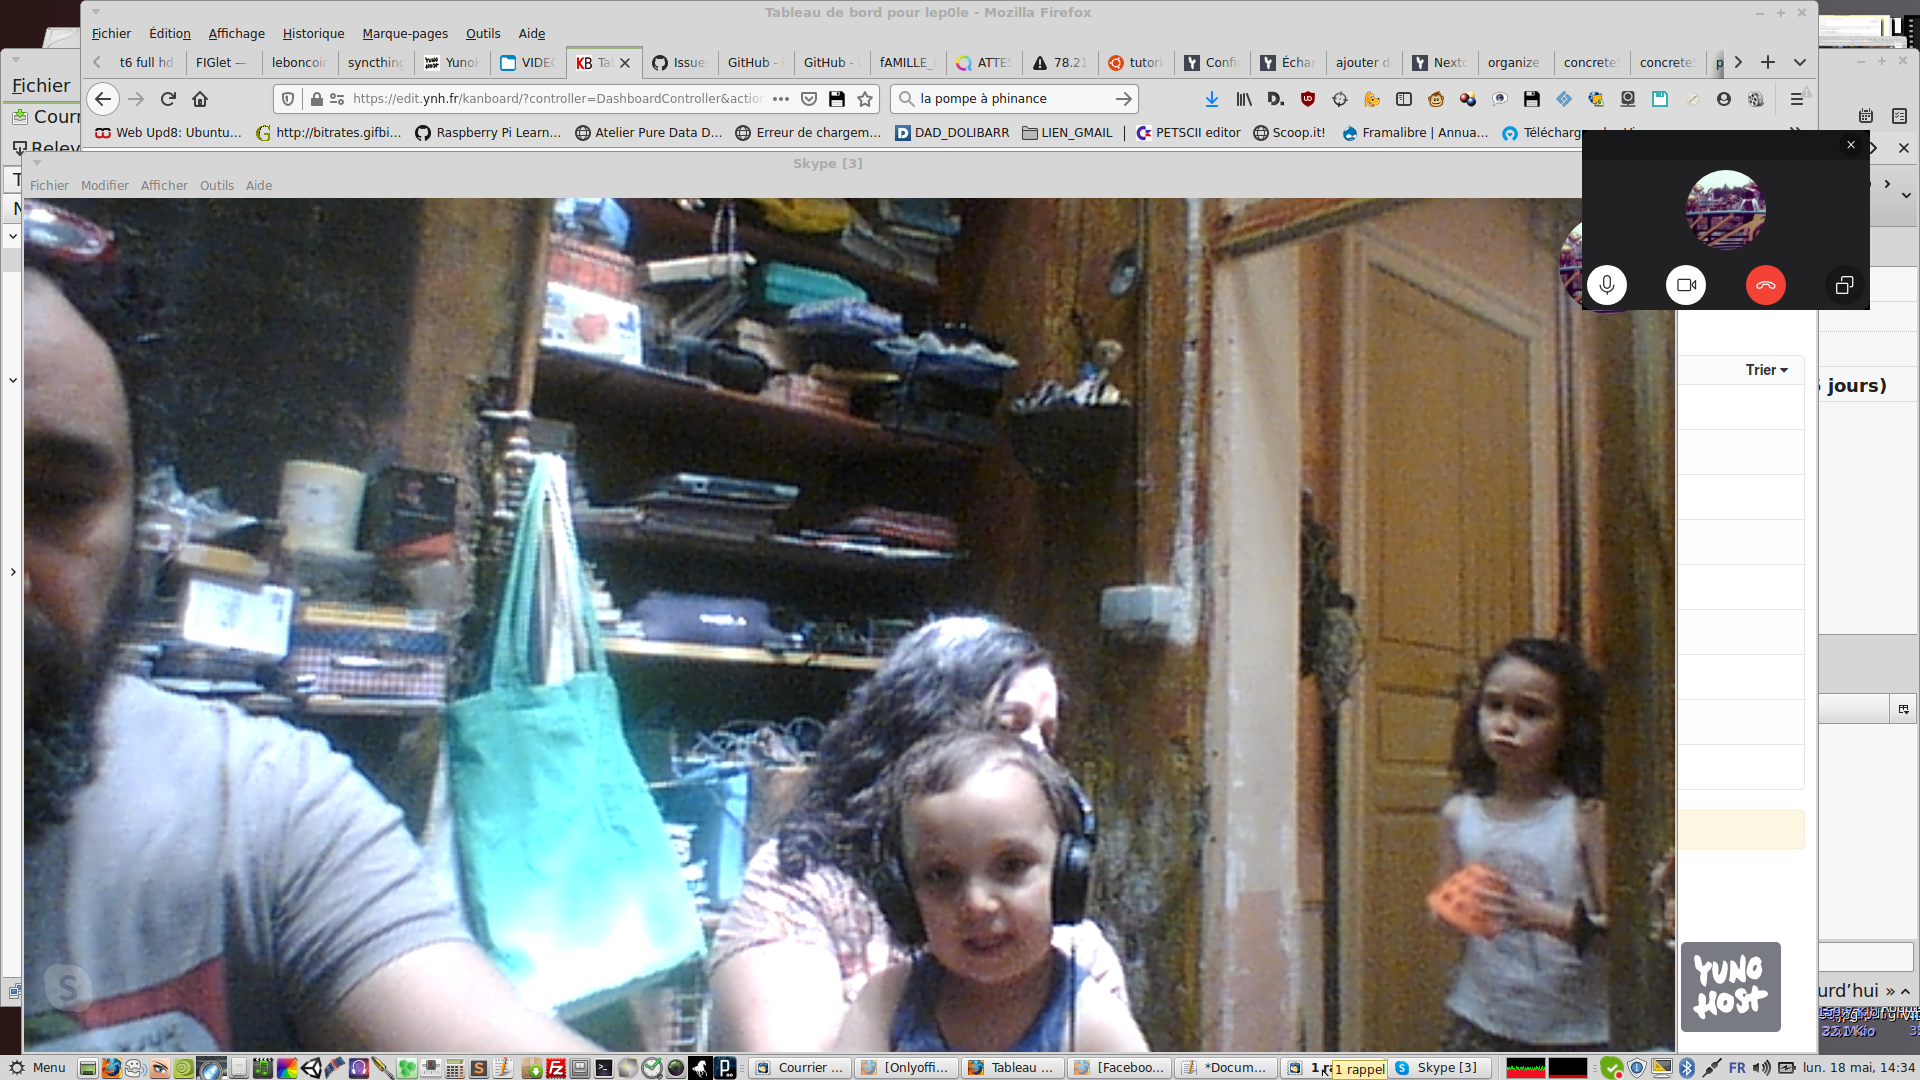The height and width of the screenshot is (1080, 1920).
Task: Open the Firefox hamburger menu
Action: 1796,99
